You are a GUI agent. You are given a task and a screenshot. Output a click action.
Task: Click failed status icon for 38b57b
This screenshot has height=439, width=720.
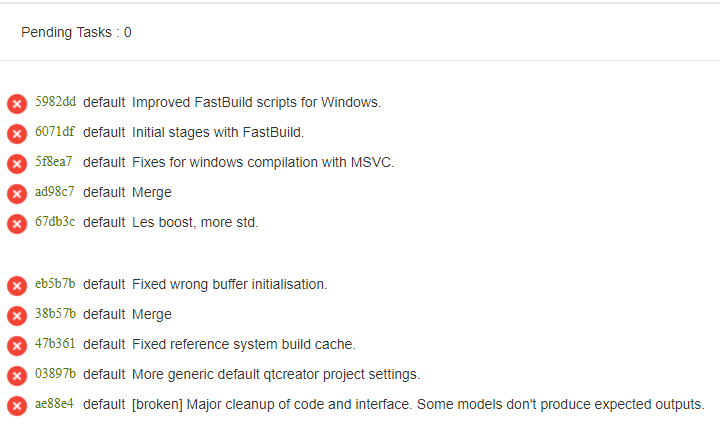pos(17,316)
